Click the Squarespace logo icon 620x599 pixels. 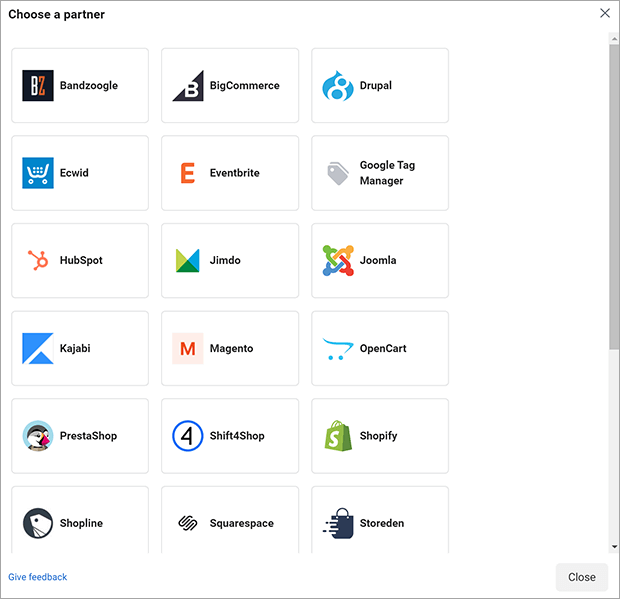[188, 523]
